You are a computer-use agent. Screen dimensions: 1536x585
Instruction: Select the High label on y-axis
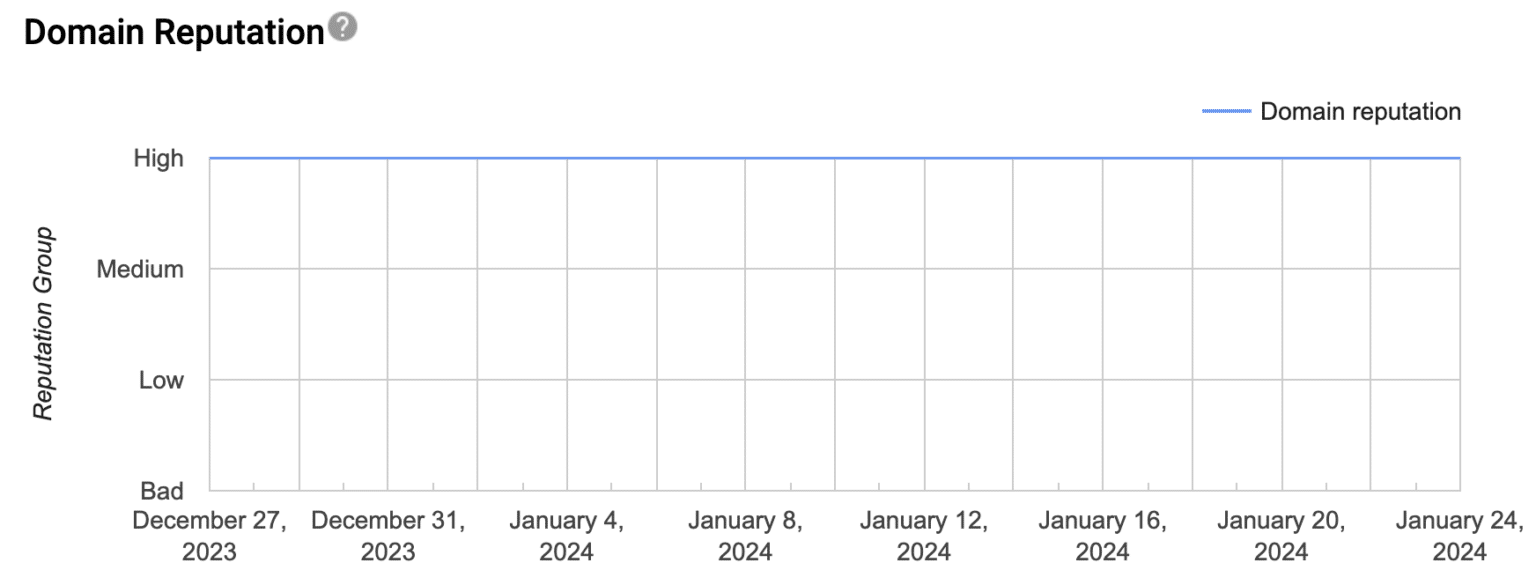coord(159,158)
